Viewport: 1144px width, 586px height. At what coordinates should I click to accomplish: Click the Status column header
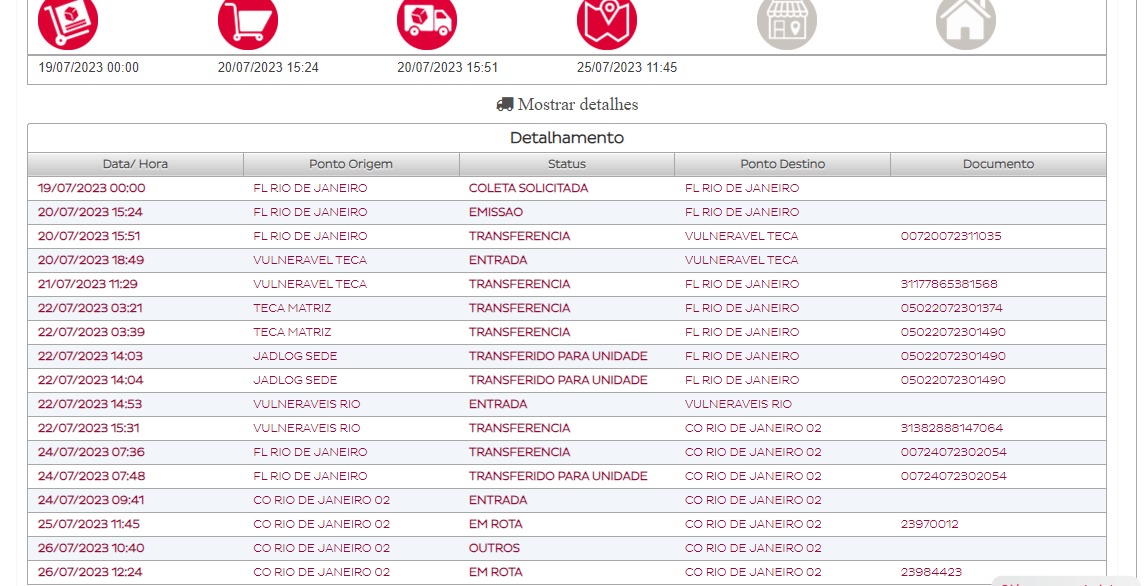click(567, 164)
